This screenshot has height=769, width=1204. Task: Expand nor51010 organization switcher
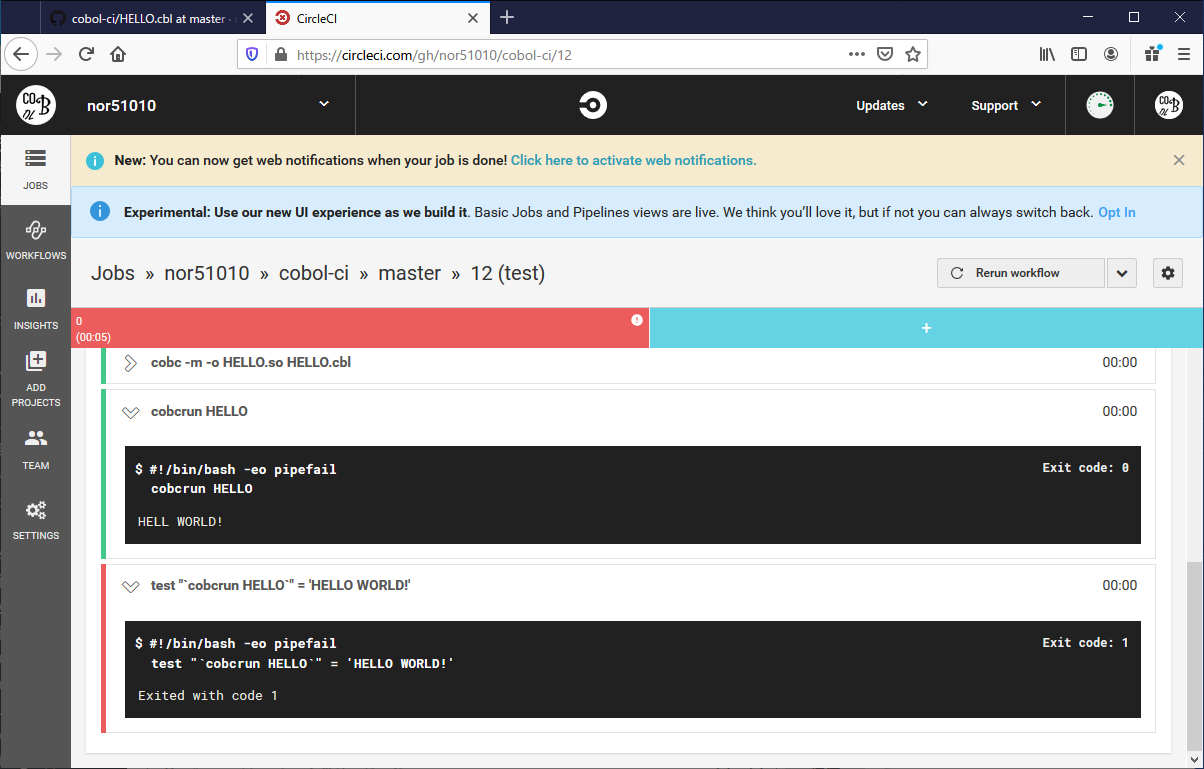(323, 104)
